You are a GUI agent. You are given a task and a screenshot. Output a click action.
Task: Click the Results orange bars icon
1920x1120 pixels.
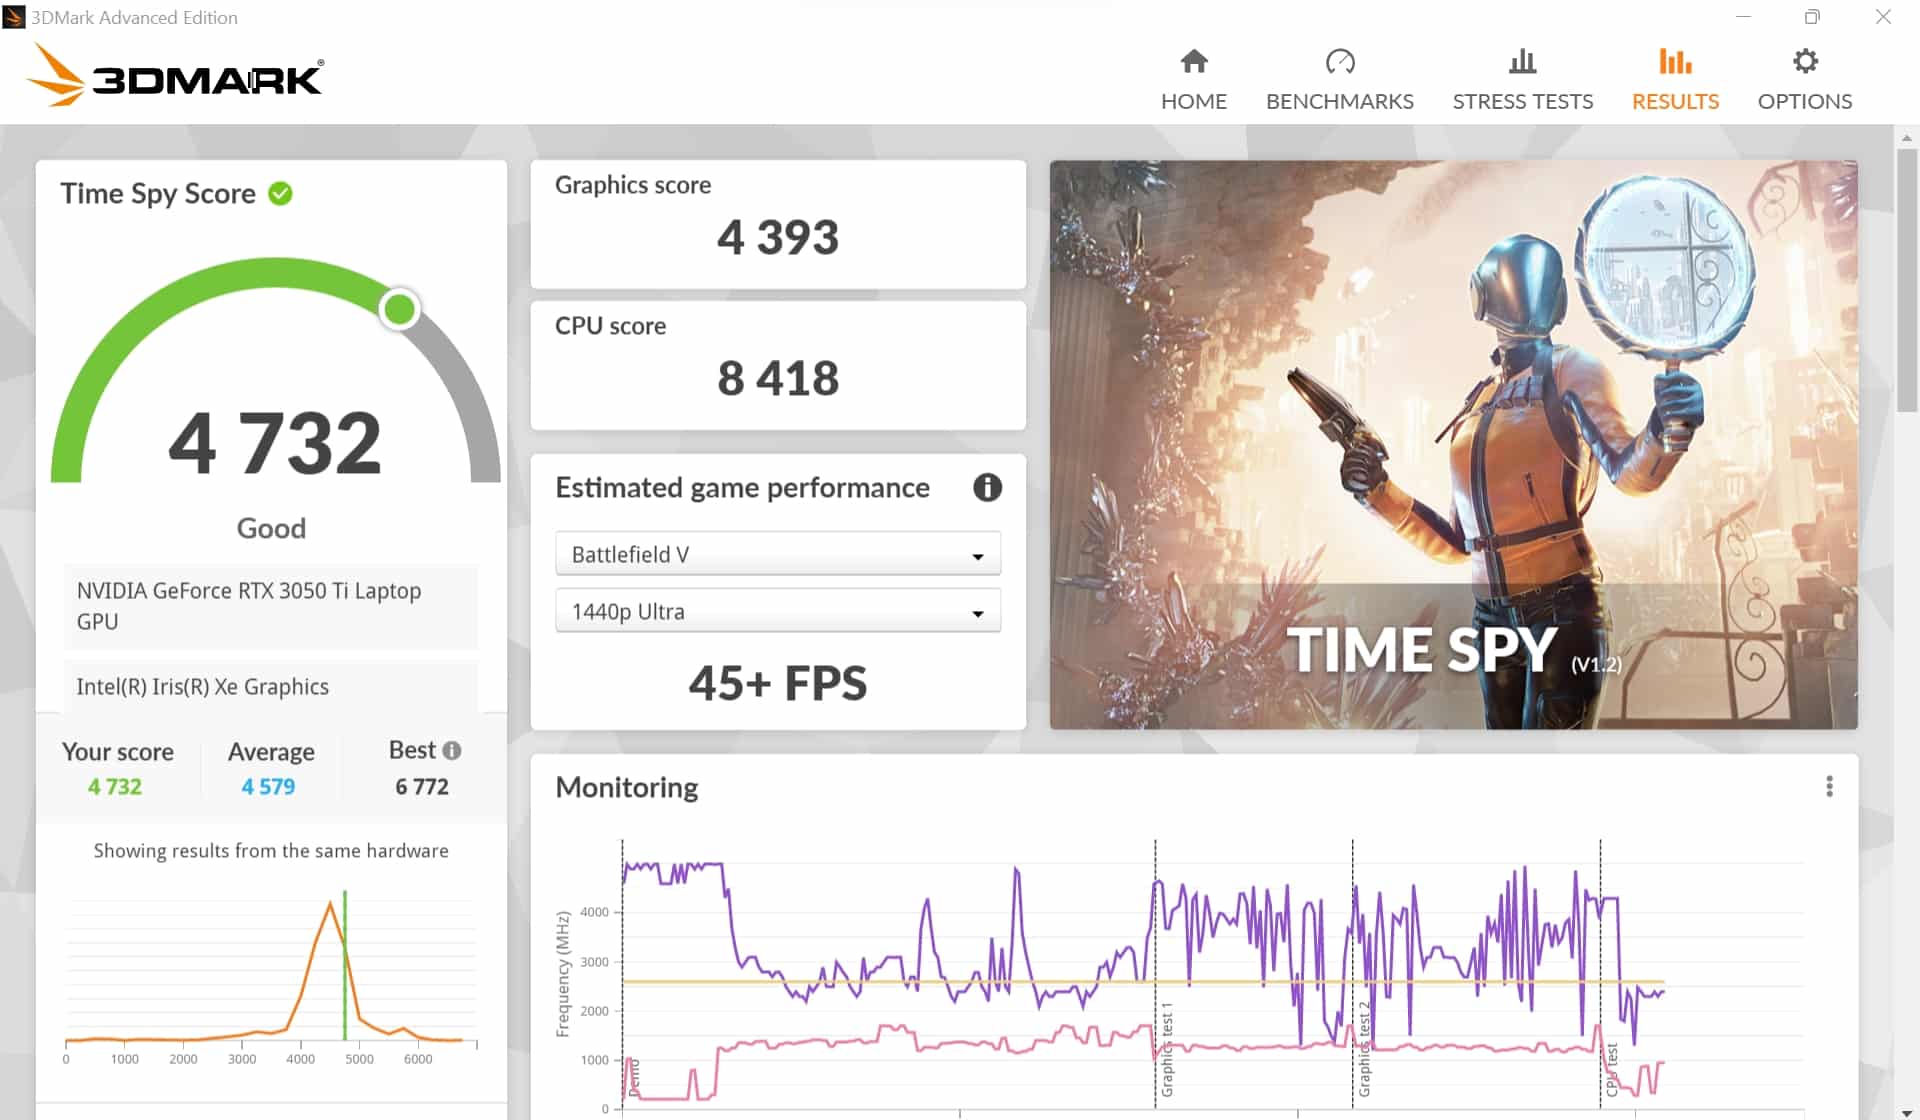coord(1674,62)
